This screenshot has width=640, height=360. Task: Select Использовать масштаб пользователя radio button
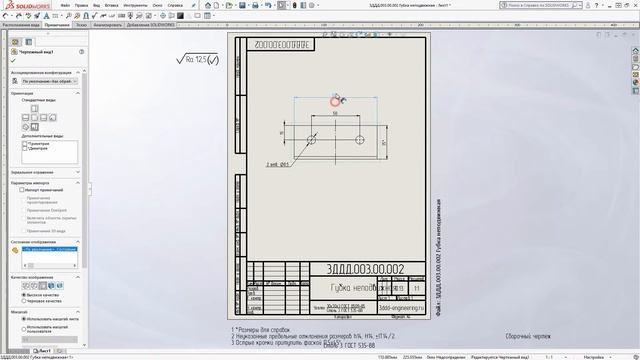tap(24, 329)
